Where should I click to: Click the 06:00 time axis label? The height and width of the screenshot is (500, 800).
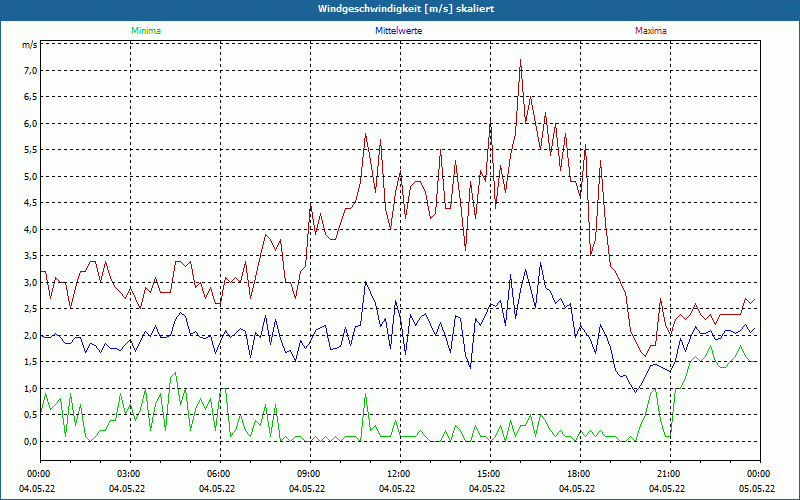220,474
